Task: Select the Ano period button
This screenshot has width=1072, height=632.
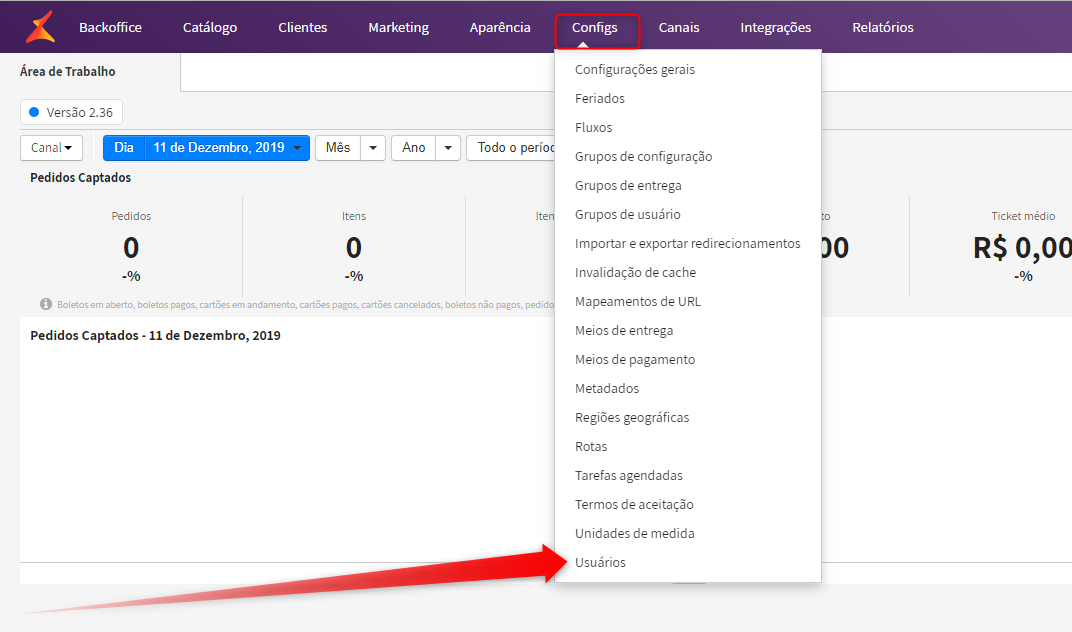Action: tap(414, 148)
